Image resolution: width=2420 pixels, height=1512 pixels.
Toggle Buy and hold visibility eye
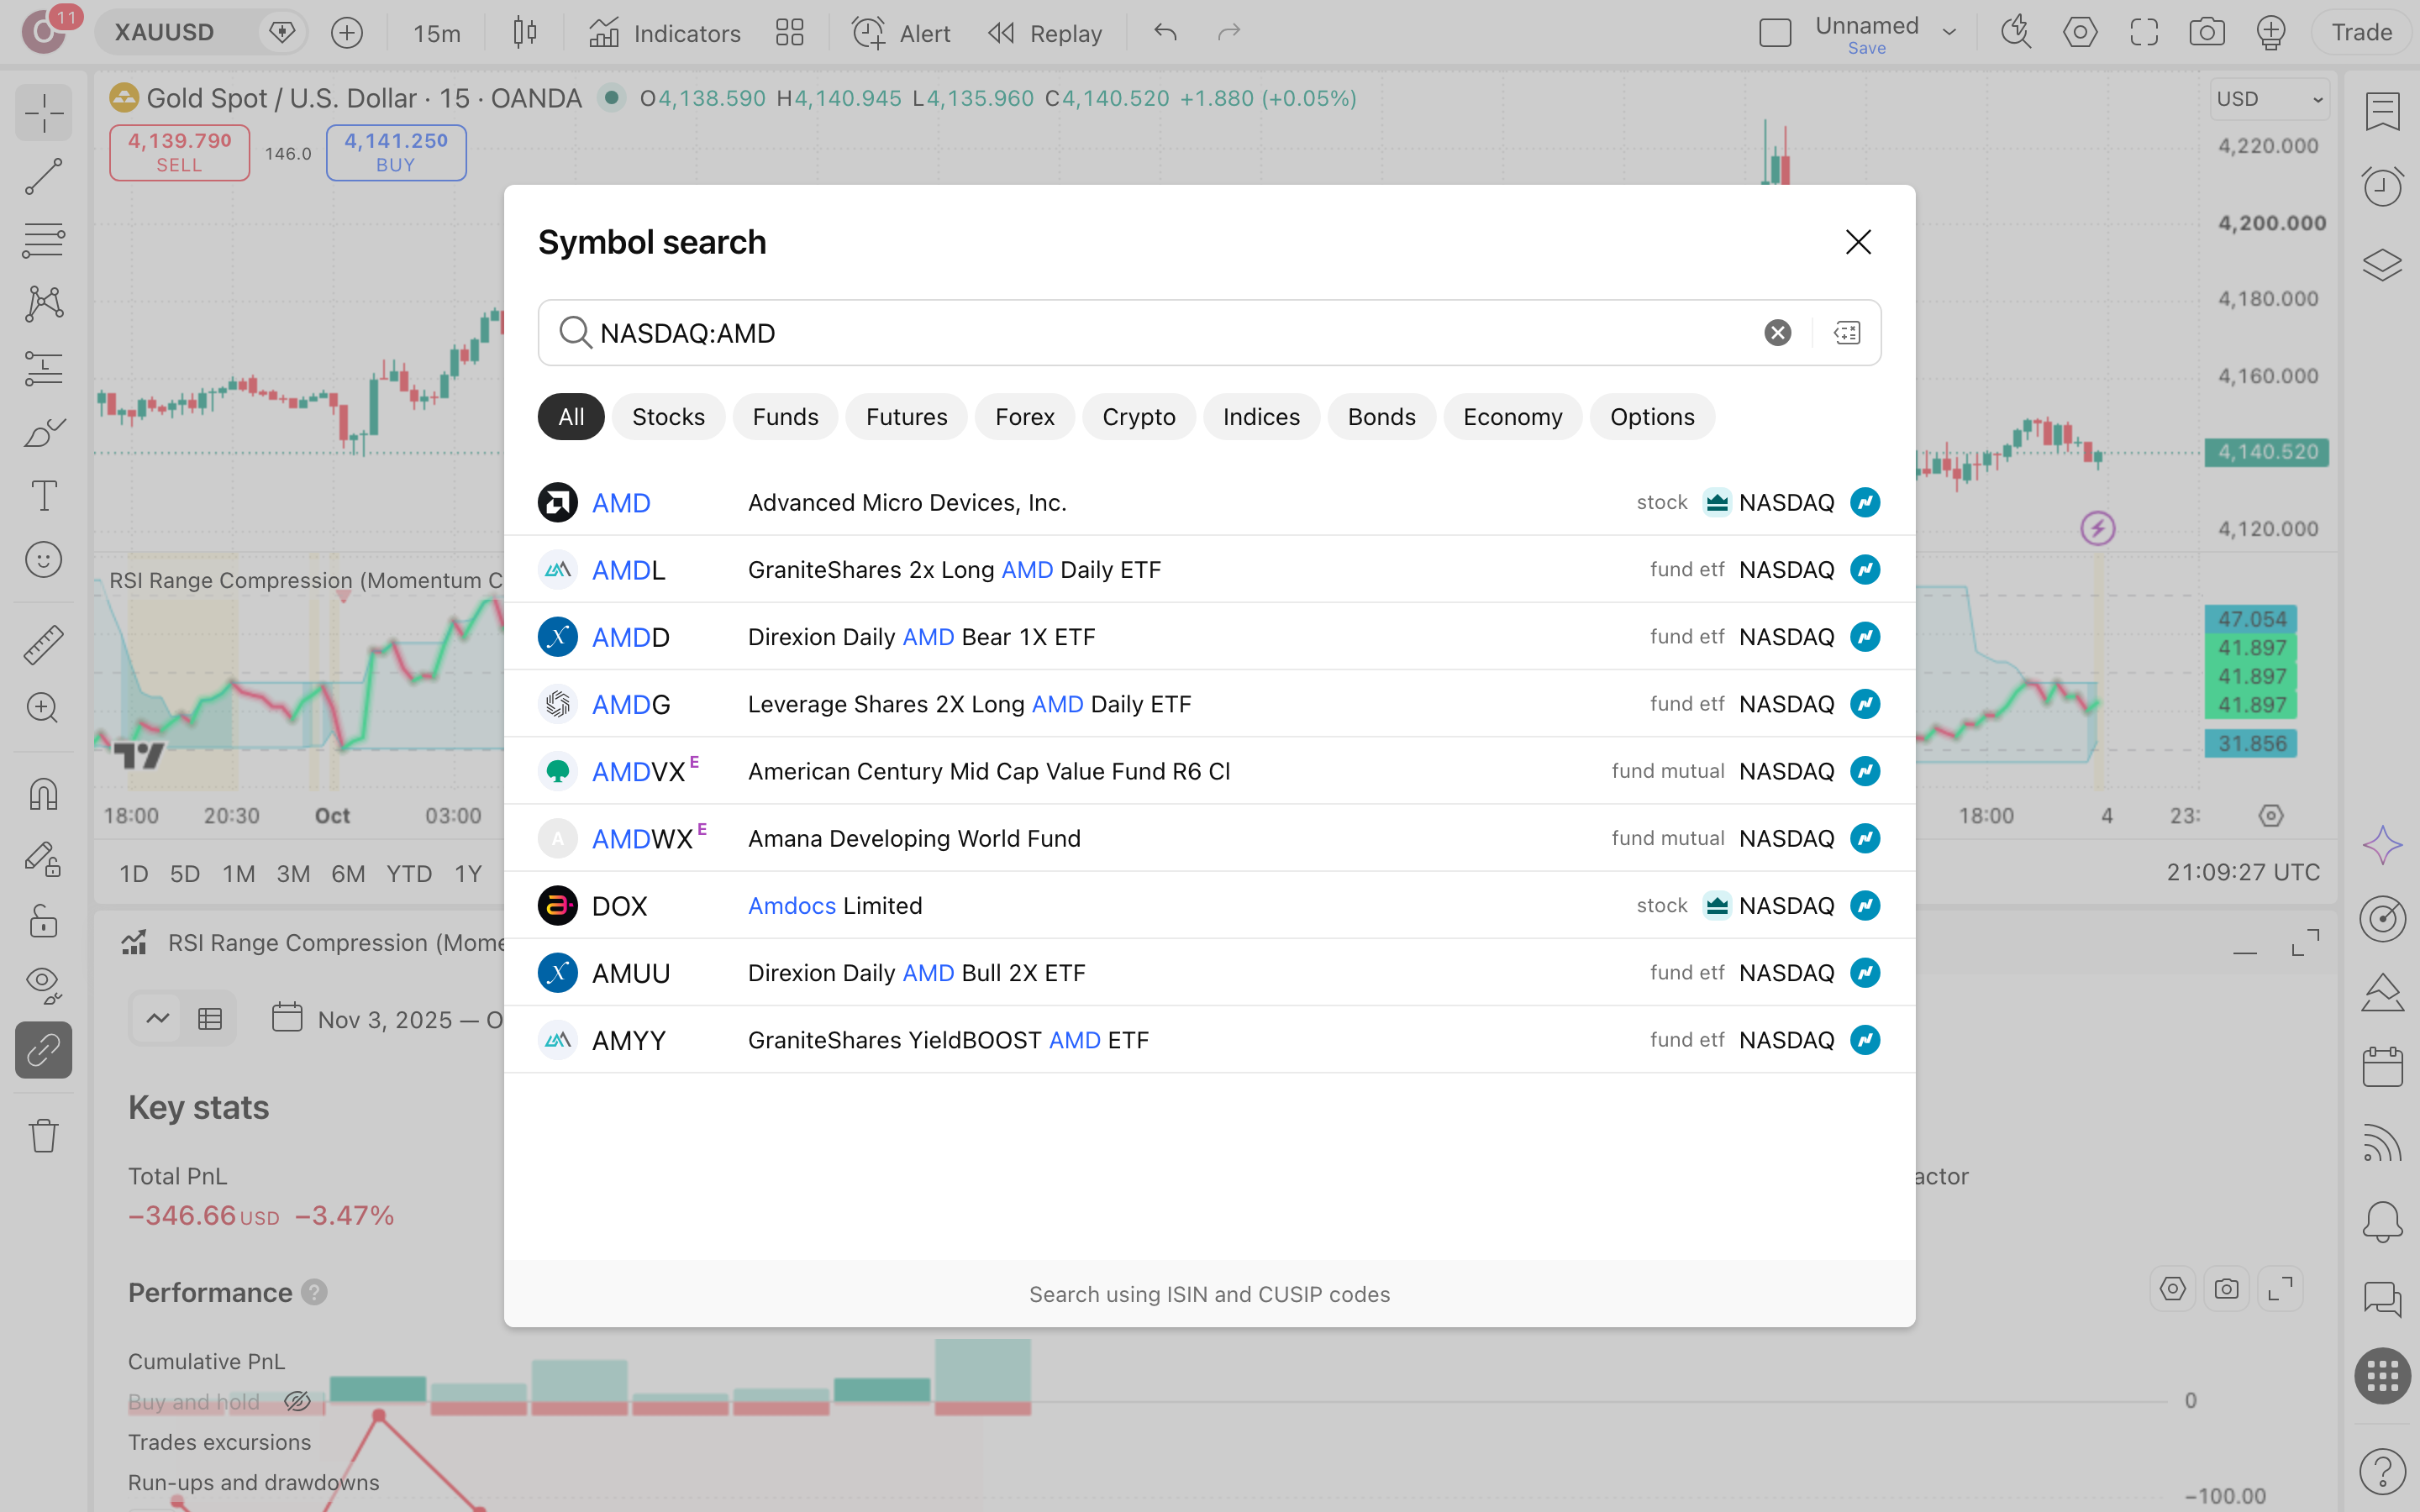(297, 1401)
